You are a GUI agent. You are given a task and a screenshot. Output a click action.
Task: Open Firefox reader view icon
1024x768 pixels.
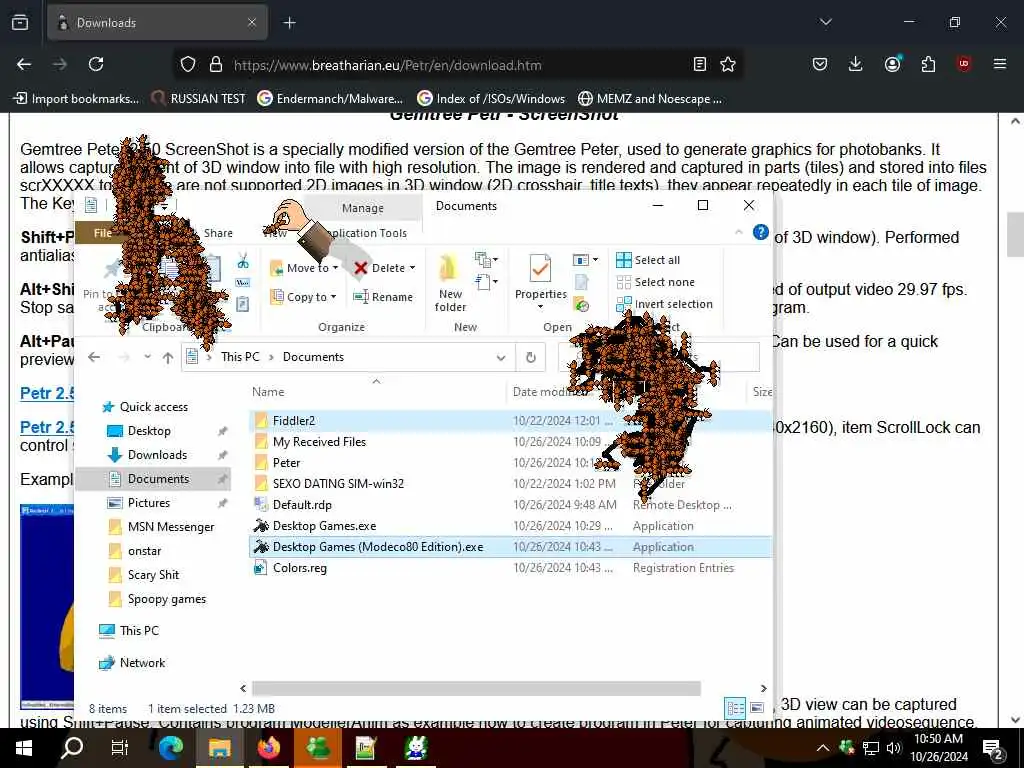699,64
